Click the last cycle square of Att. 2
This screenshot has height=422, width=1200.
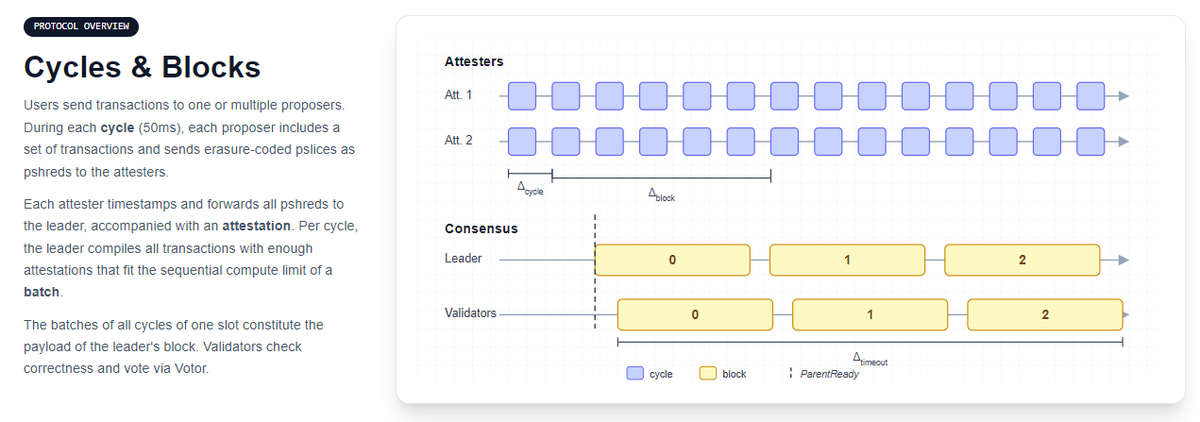[x=1090, y=141]
